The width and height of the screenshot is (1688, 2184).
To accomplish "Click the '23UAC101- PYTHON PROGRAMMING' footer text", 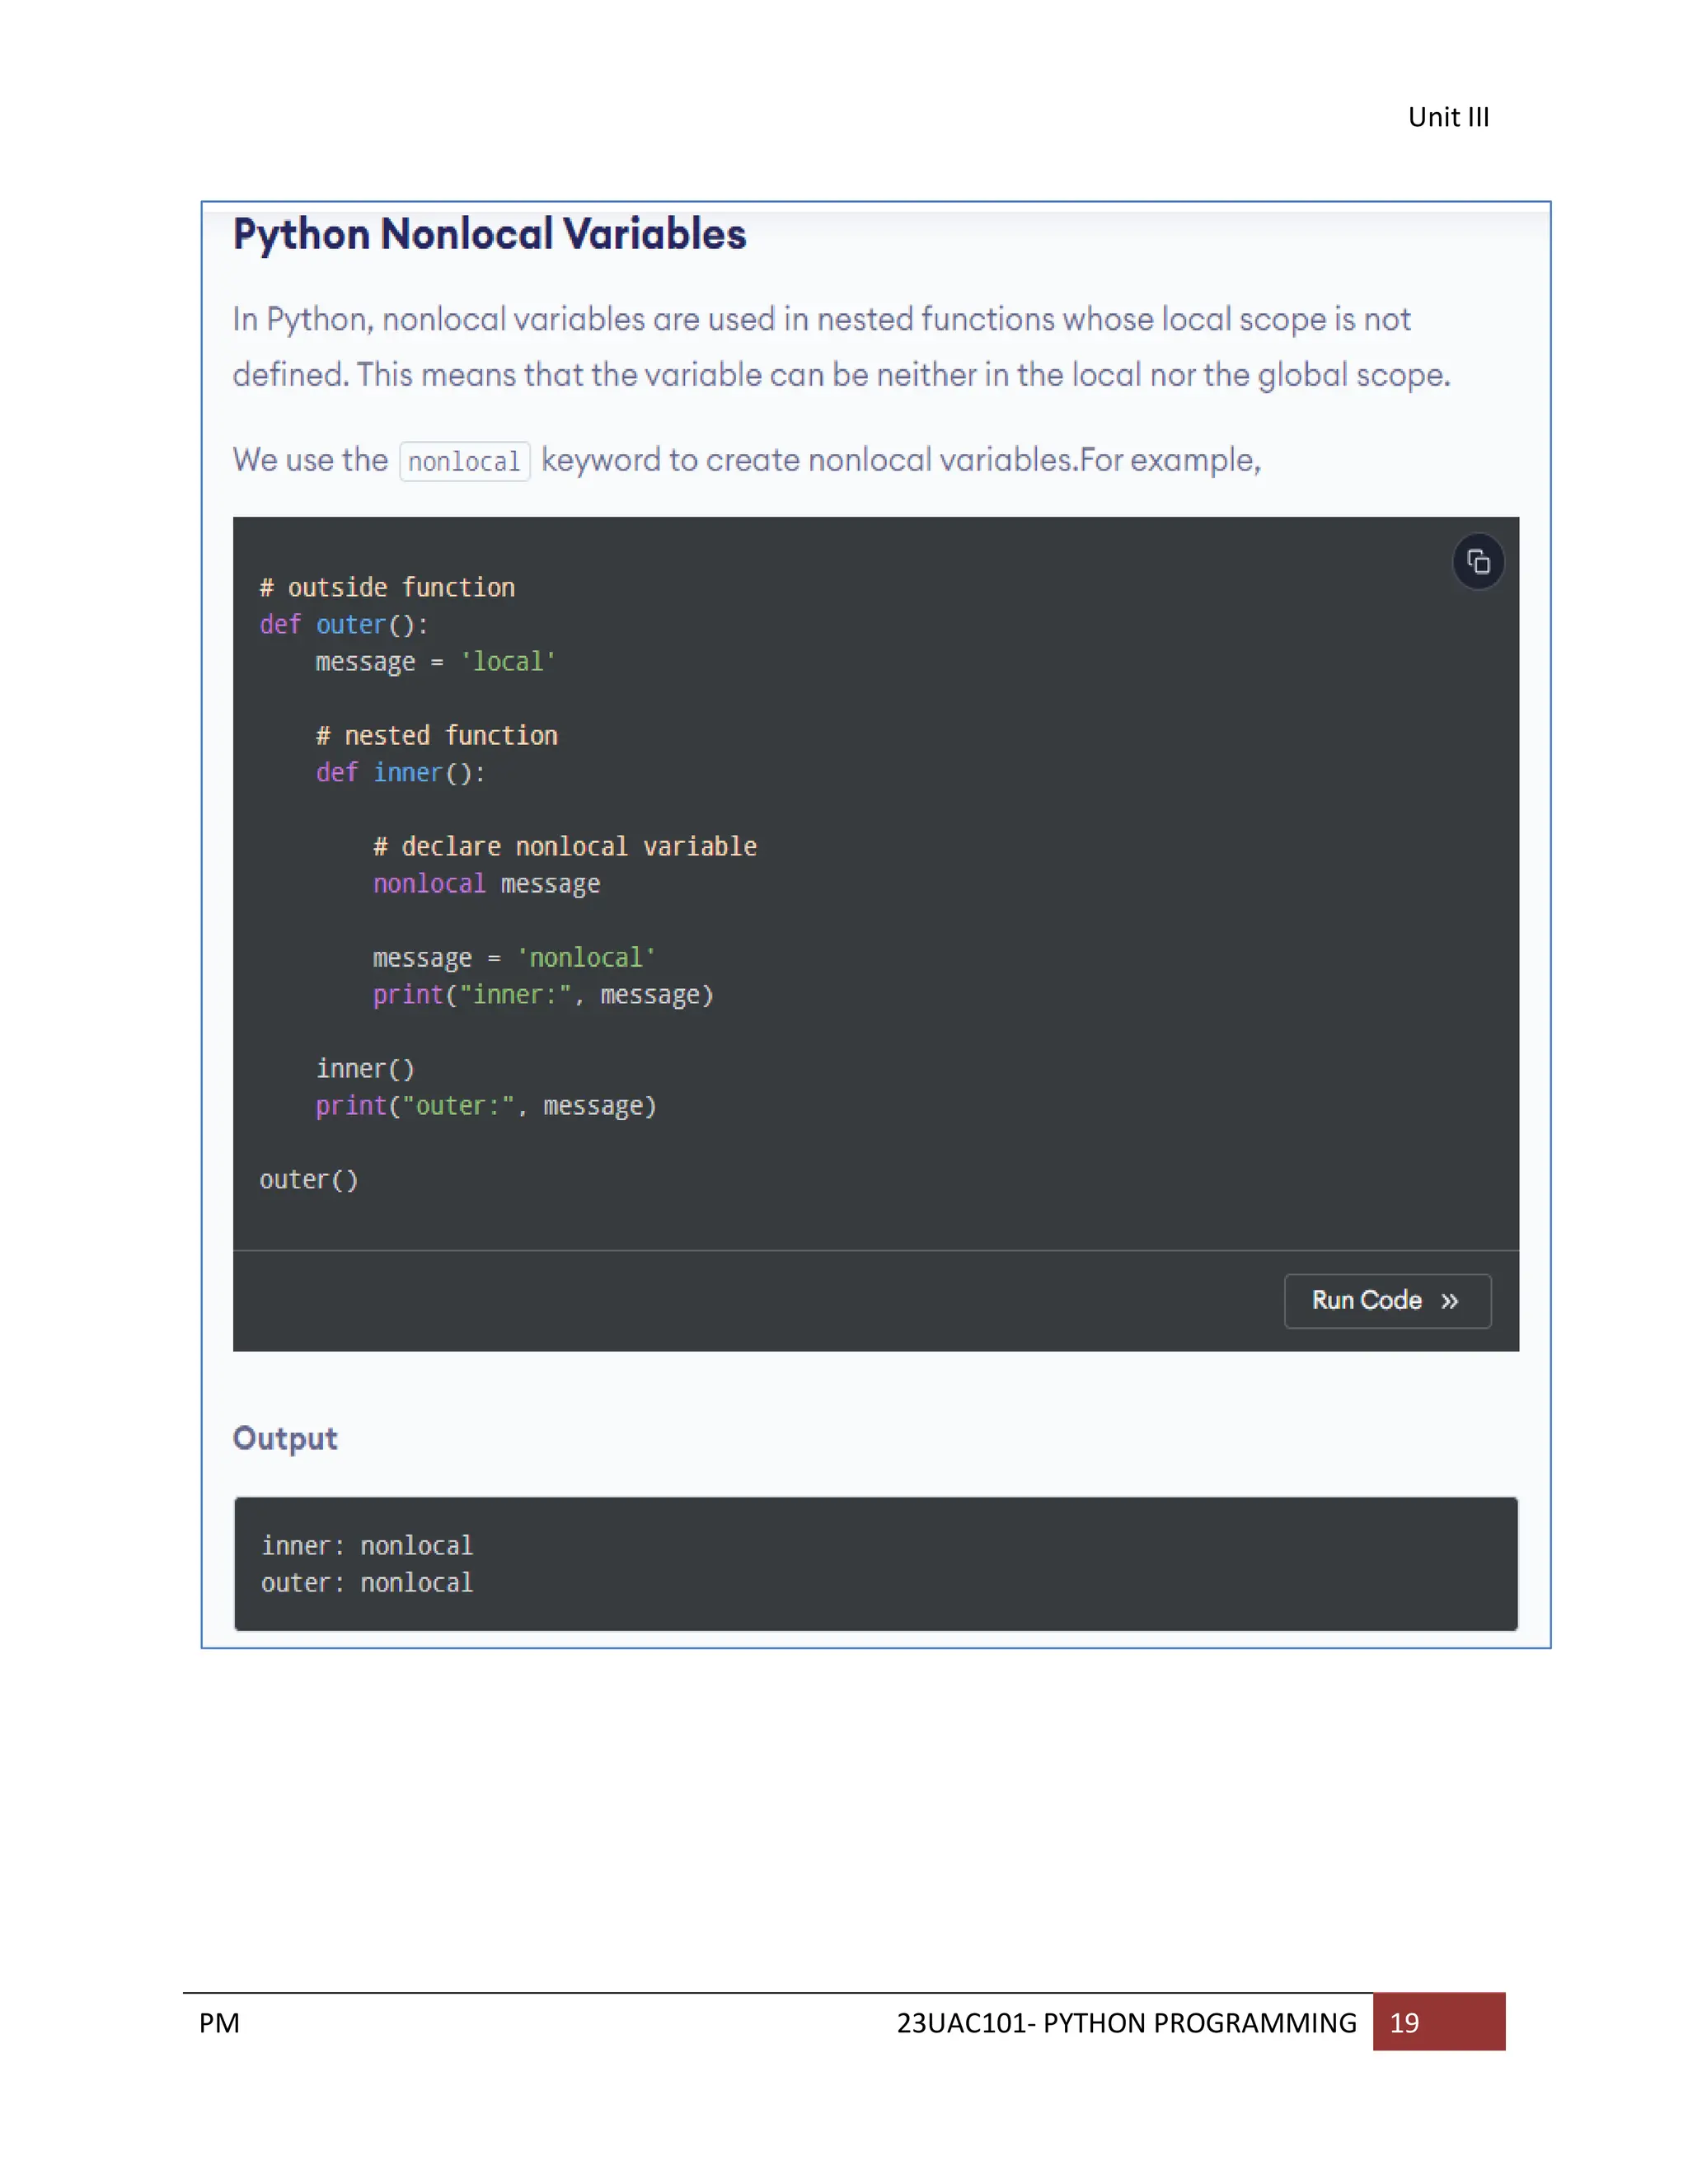I will click(x=1127, y=2023).
